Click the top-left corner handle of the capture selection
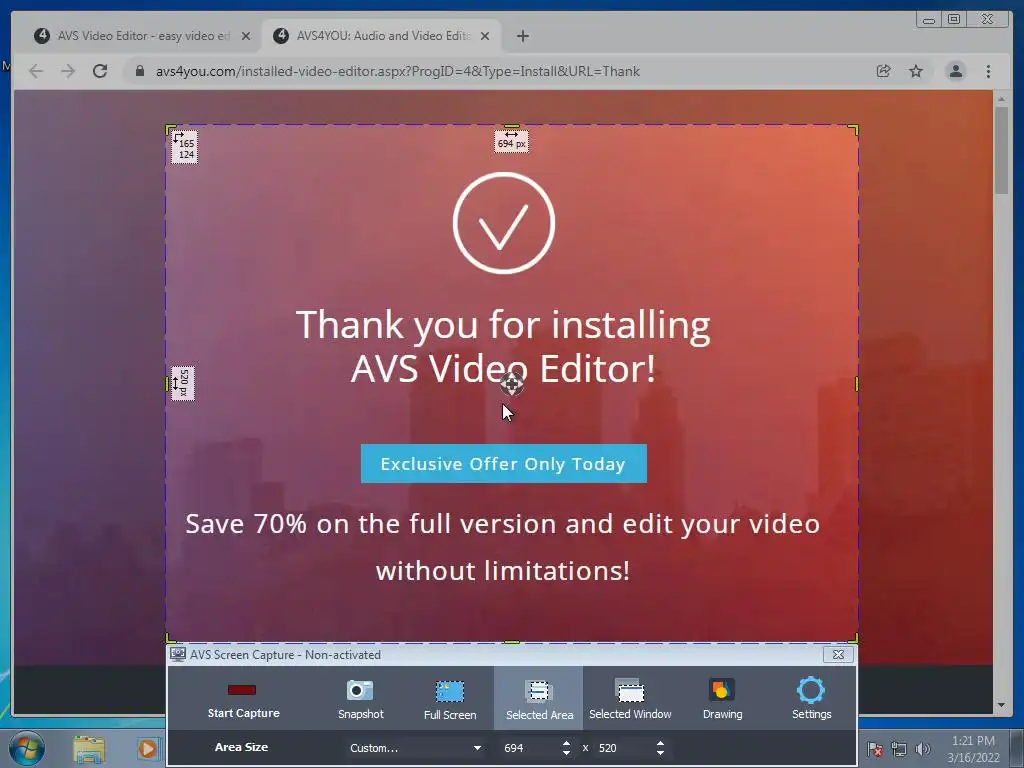 (x=170, y=129)
